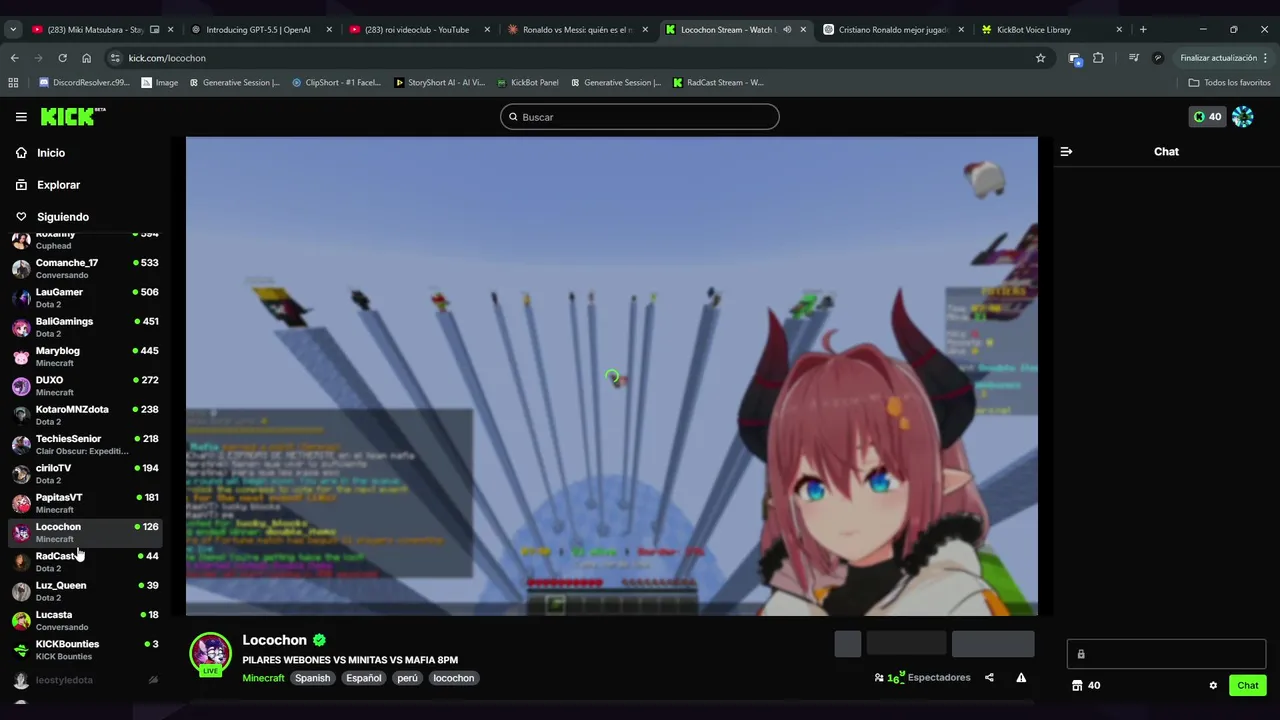Open Luz_Queen channel in sidebar

(x=85, y=591)
